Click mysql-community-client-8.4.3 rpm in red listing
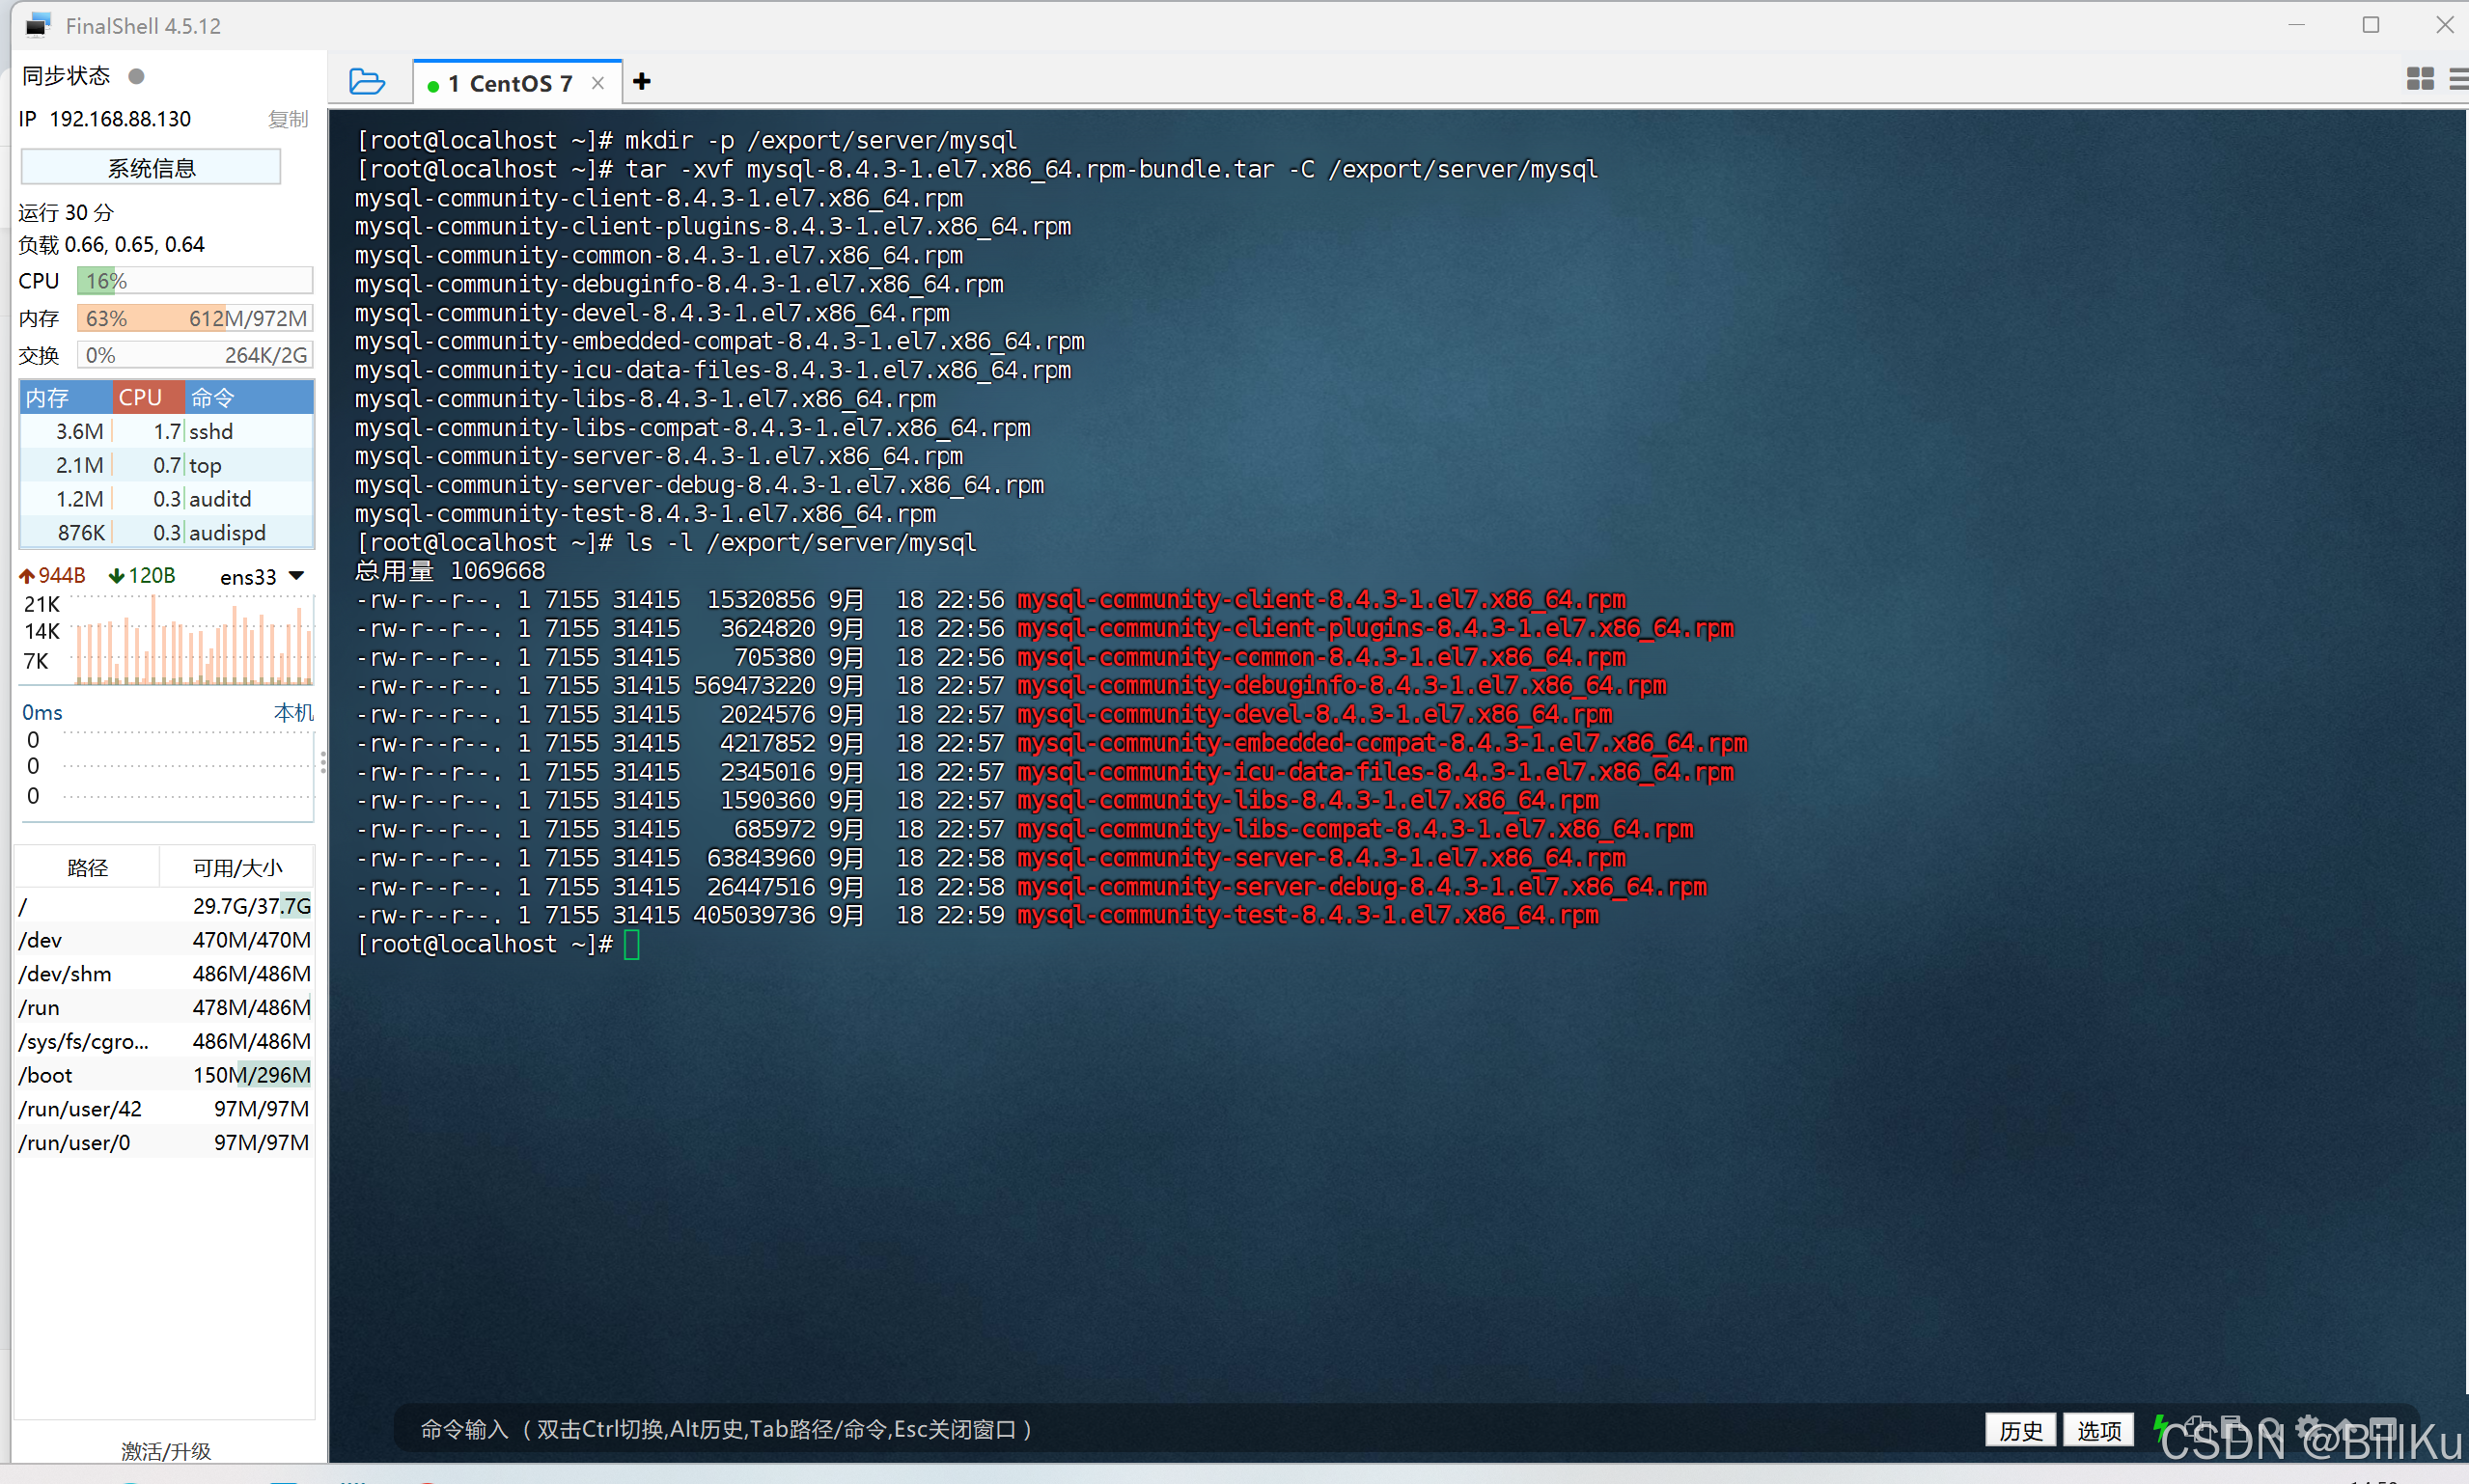This screenshot has width=2469, height=1484. pos(1321,600)
